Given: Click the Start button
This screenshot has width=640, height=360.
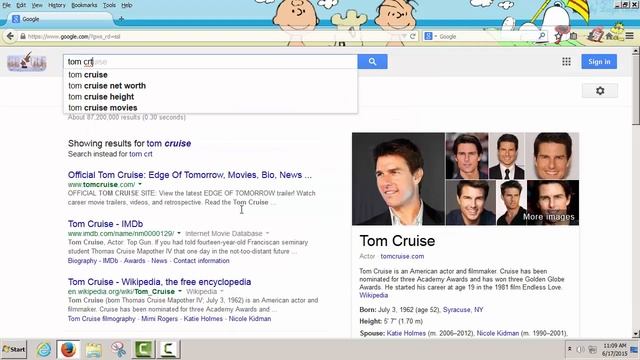Looking at the screenshot, I should tap(14, 349).
